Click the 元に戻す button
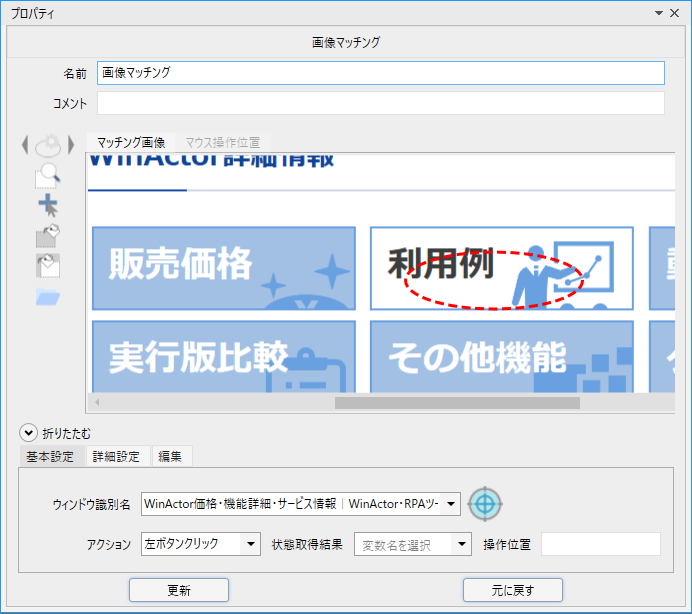Image resolution: width=692 pixels, height=614 pixels. click(512, 590)
